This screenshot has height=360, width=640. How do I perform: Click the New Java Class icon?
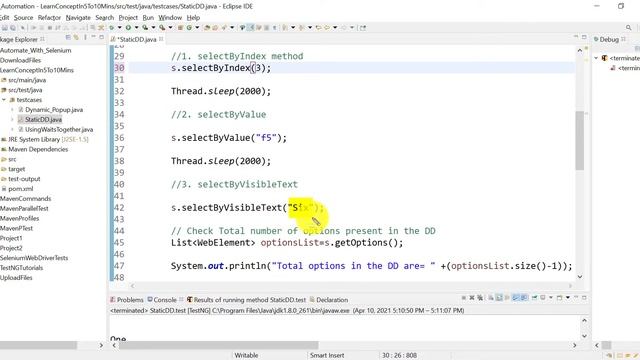189,28
